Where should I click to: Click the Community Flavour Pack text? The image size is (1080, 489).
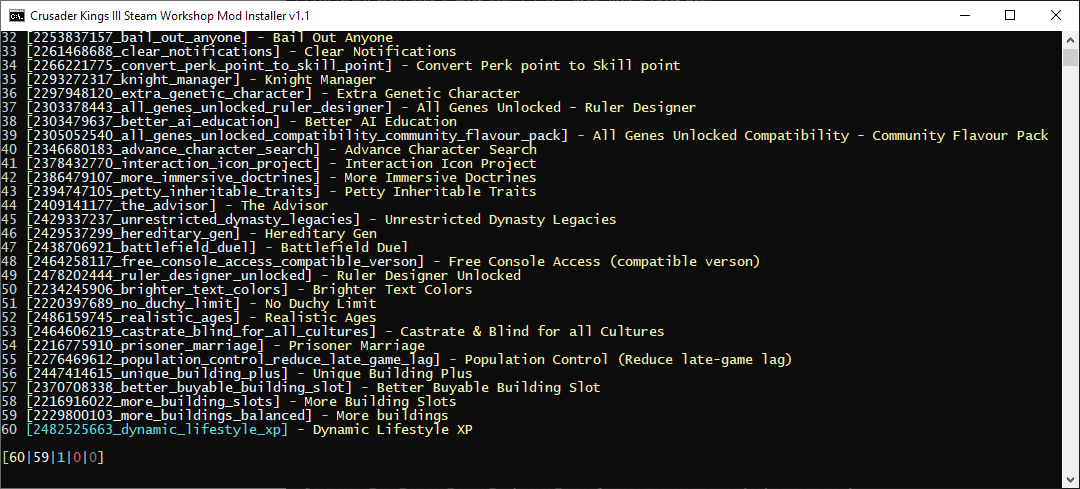point(960,136)
